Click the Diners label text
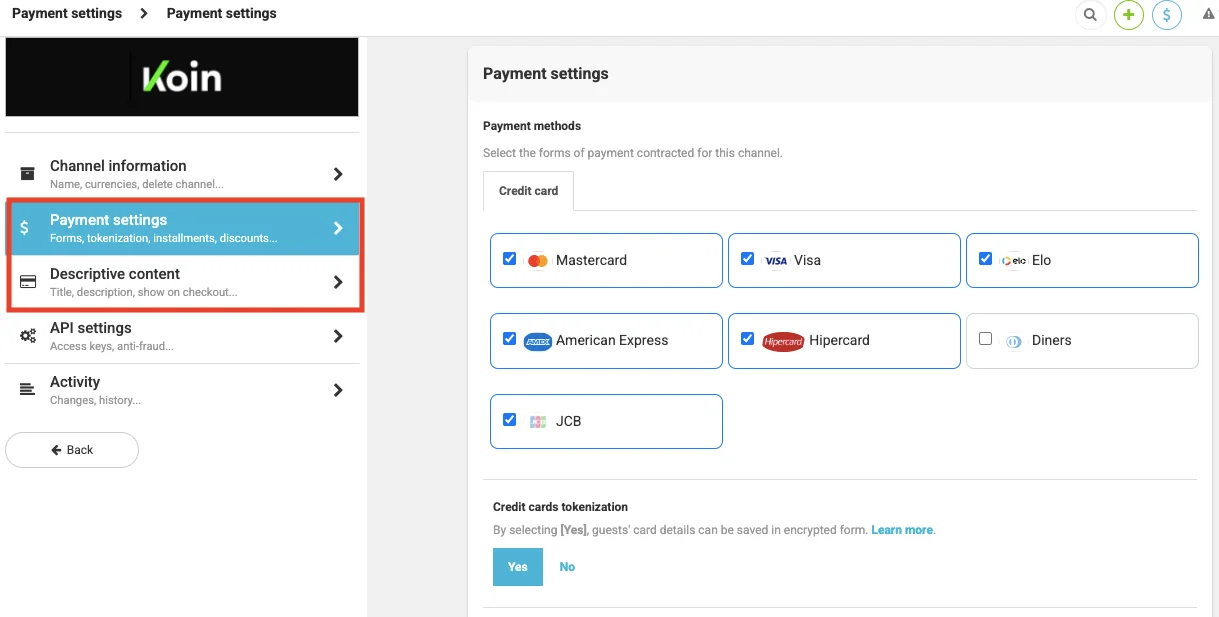Screen dimensions: 1219x617 pos(1051,340)
